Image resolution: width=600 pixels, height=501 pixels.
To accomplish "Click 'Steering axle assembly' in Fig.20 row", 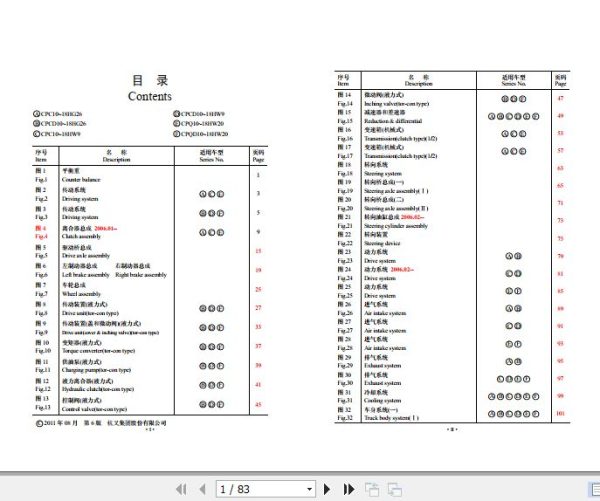I will point(396,208).
